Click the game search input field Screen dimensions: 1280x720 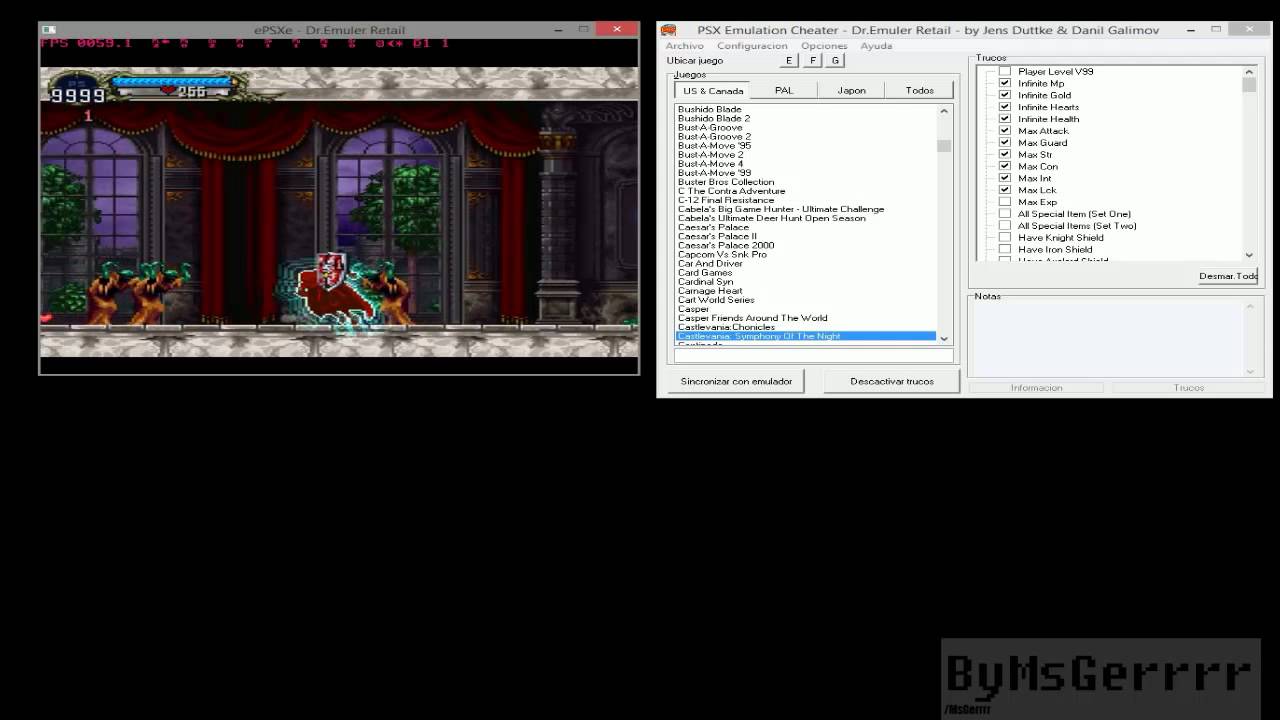(x=813, y=355)
